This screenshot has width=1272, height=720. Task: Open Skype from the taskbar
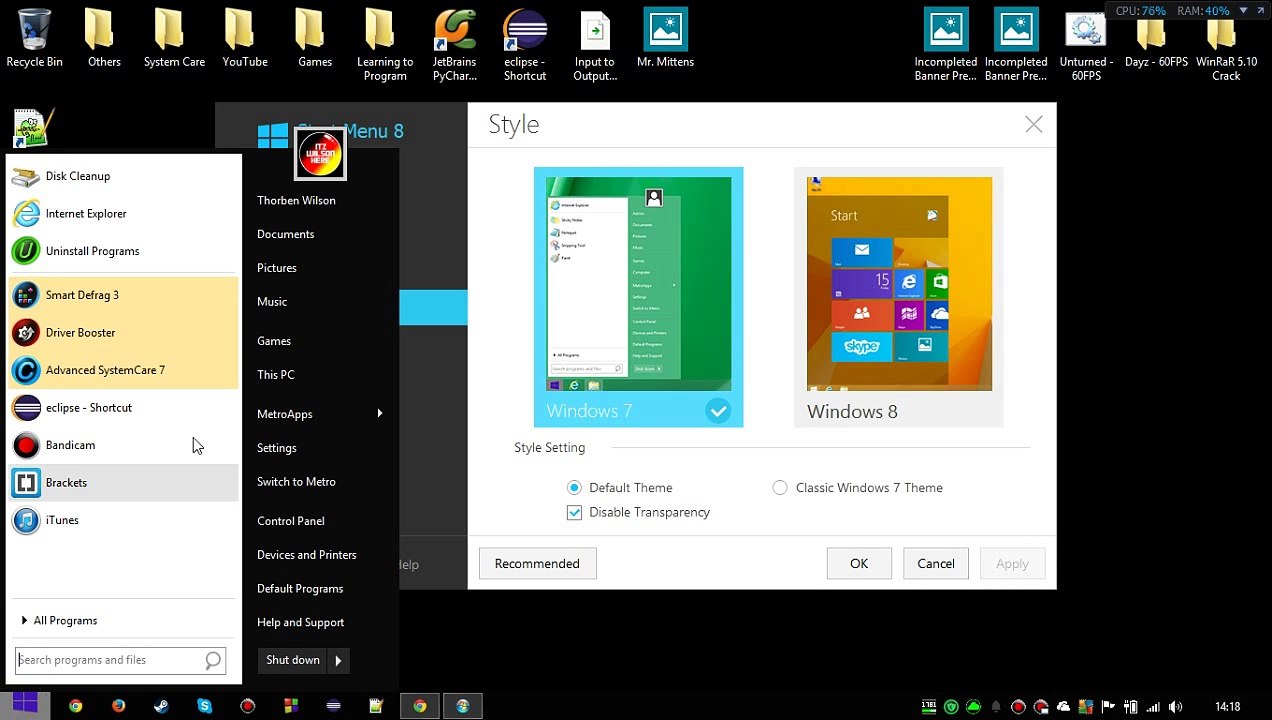click(205, 706)
